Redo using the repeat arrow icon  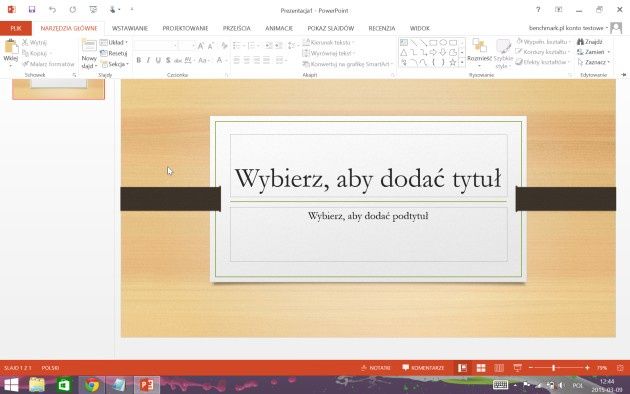[73, 10]
